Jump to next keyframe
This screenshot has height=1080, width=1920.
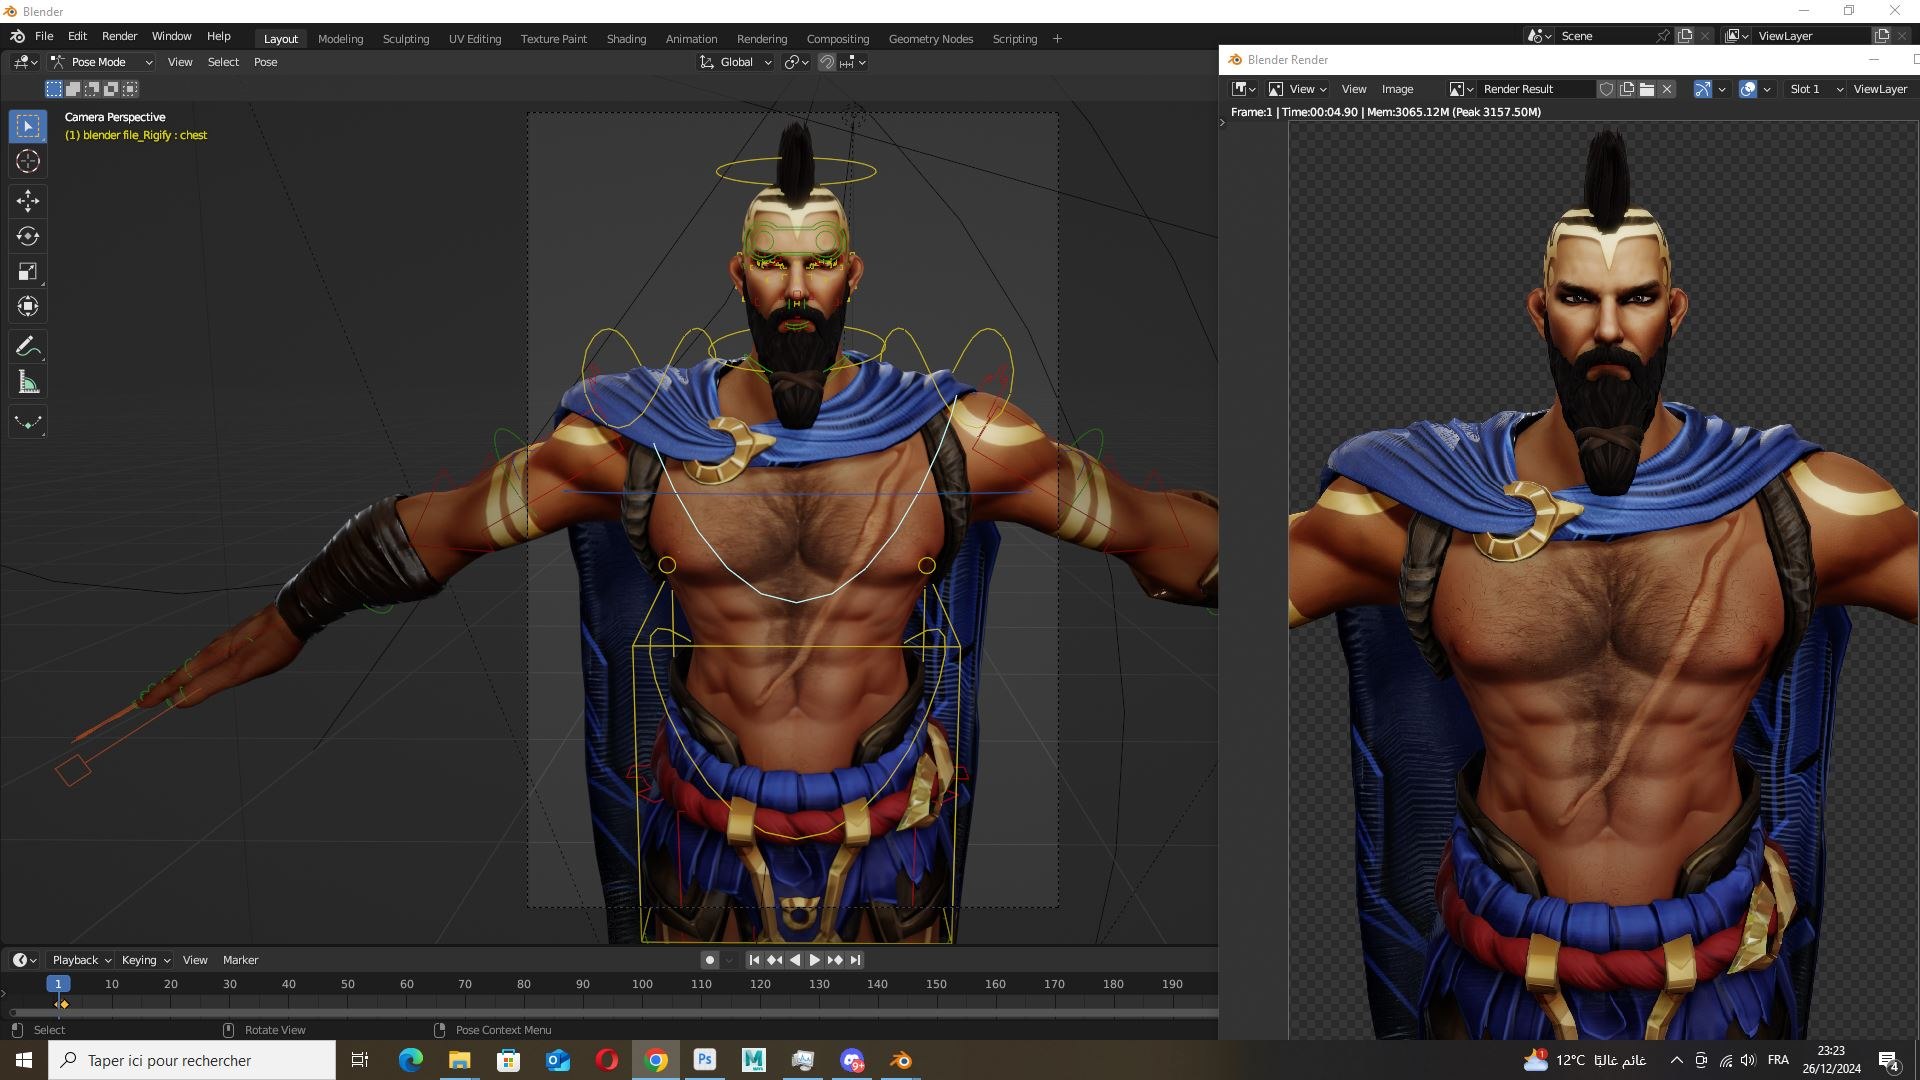(x=835, y=960)
